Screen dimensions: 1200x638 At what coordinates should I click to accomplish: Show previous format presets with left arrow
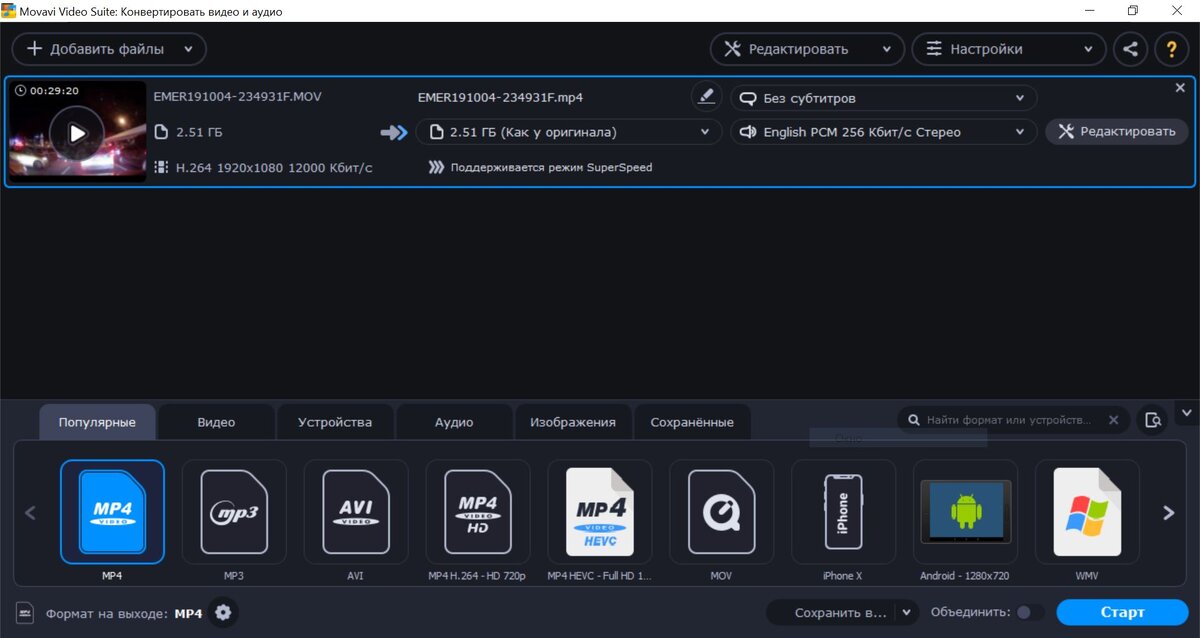(x=30, y=513)
